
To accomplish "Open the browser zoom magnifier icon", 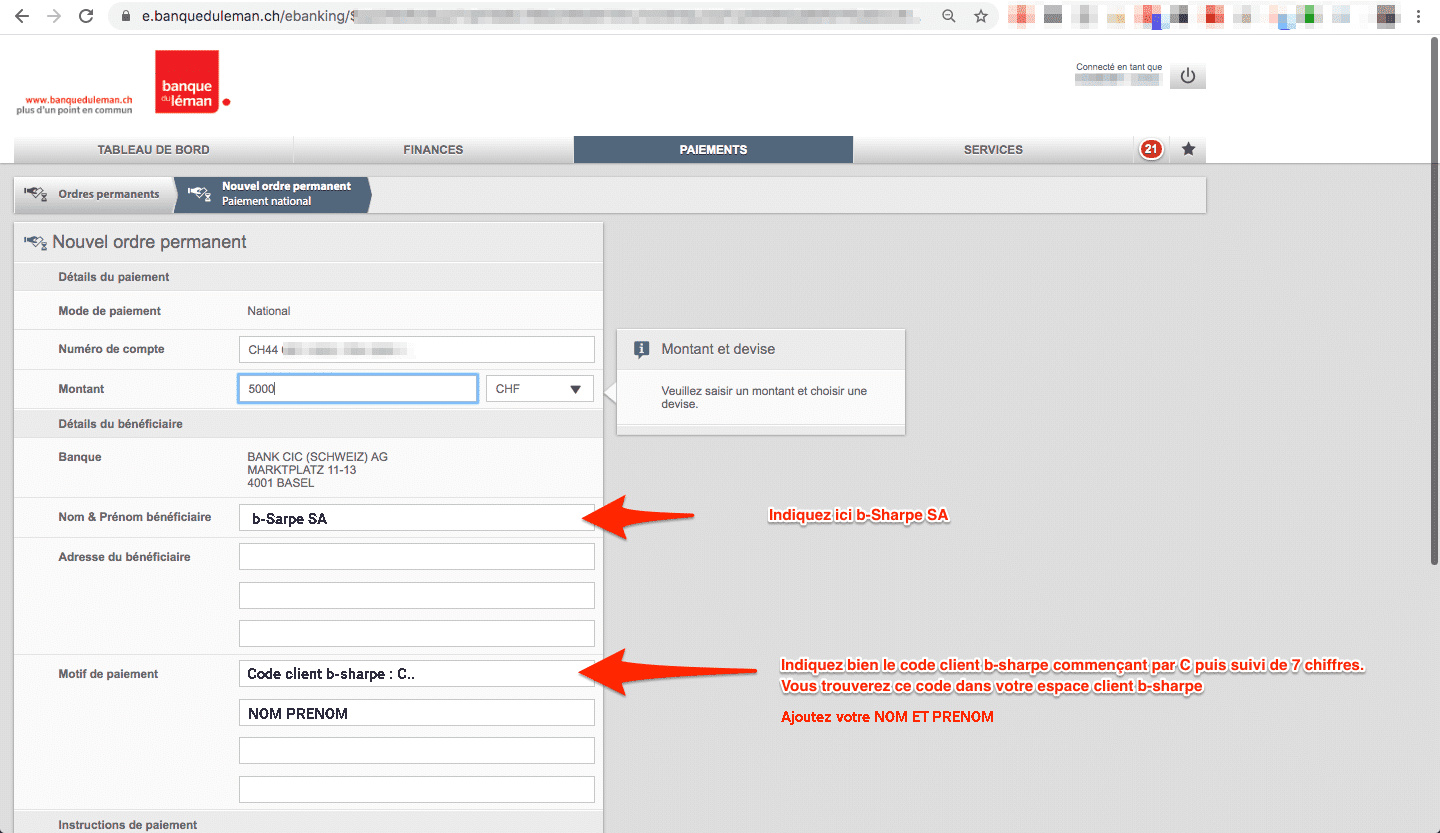I will point(948,16).
